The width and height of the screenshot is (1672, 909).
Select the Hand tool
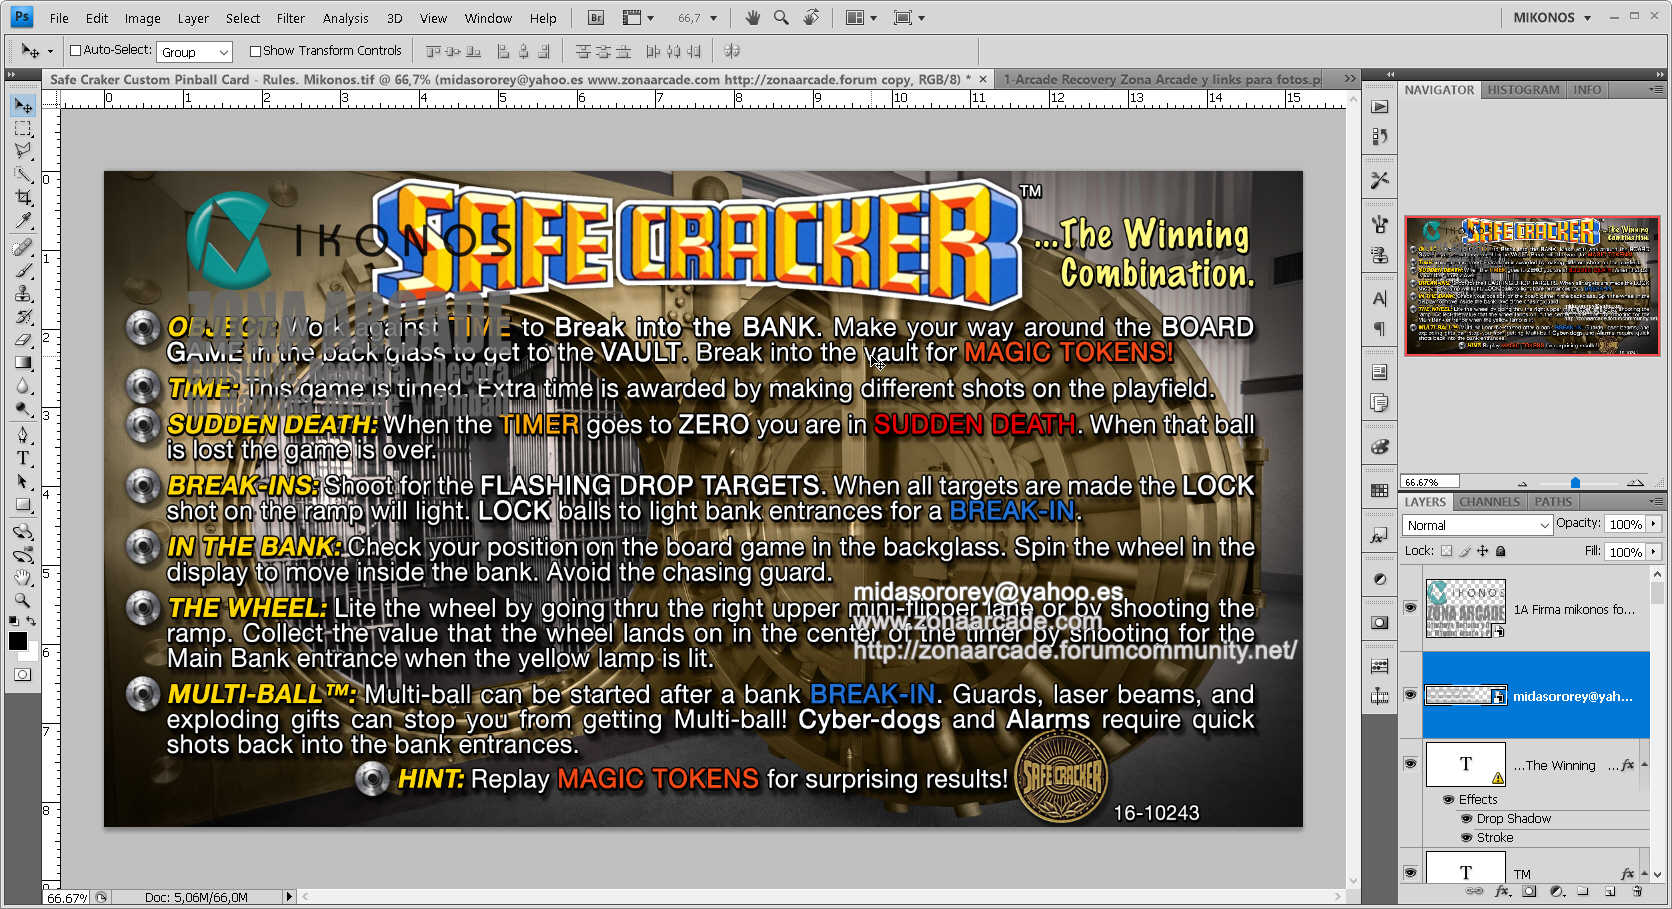22,577
